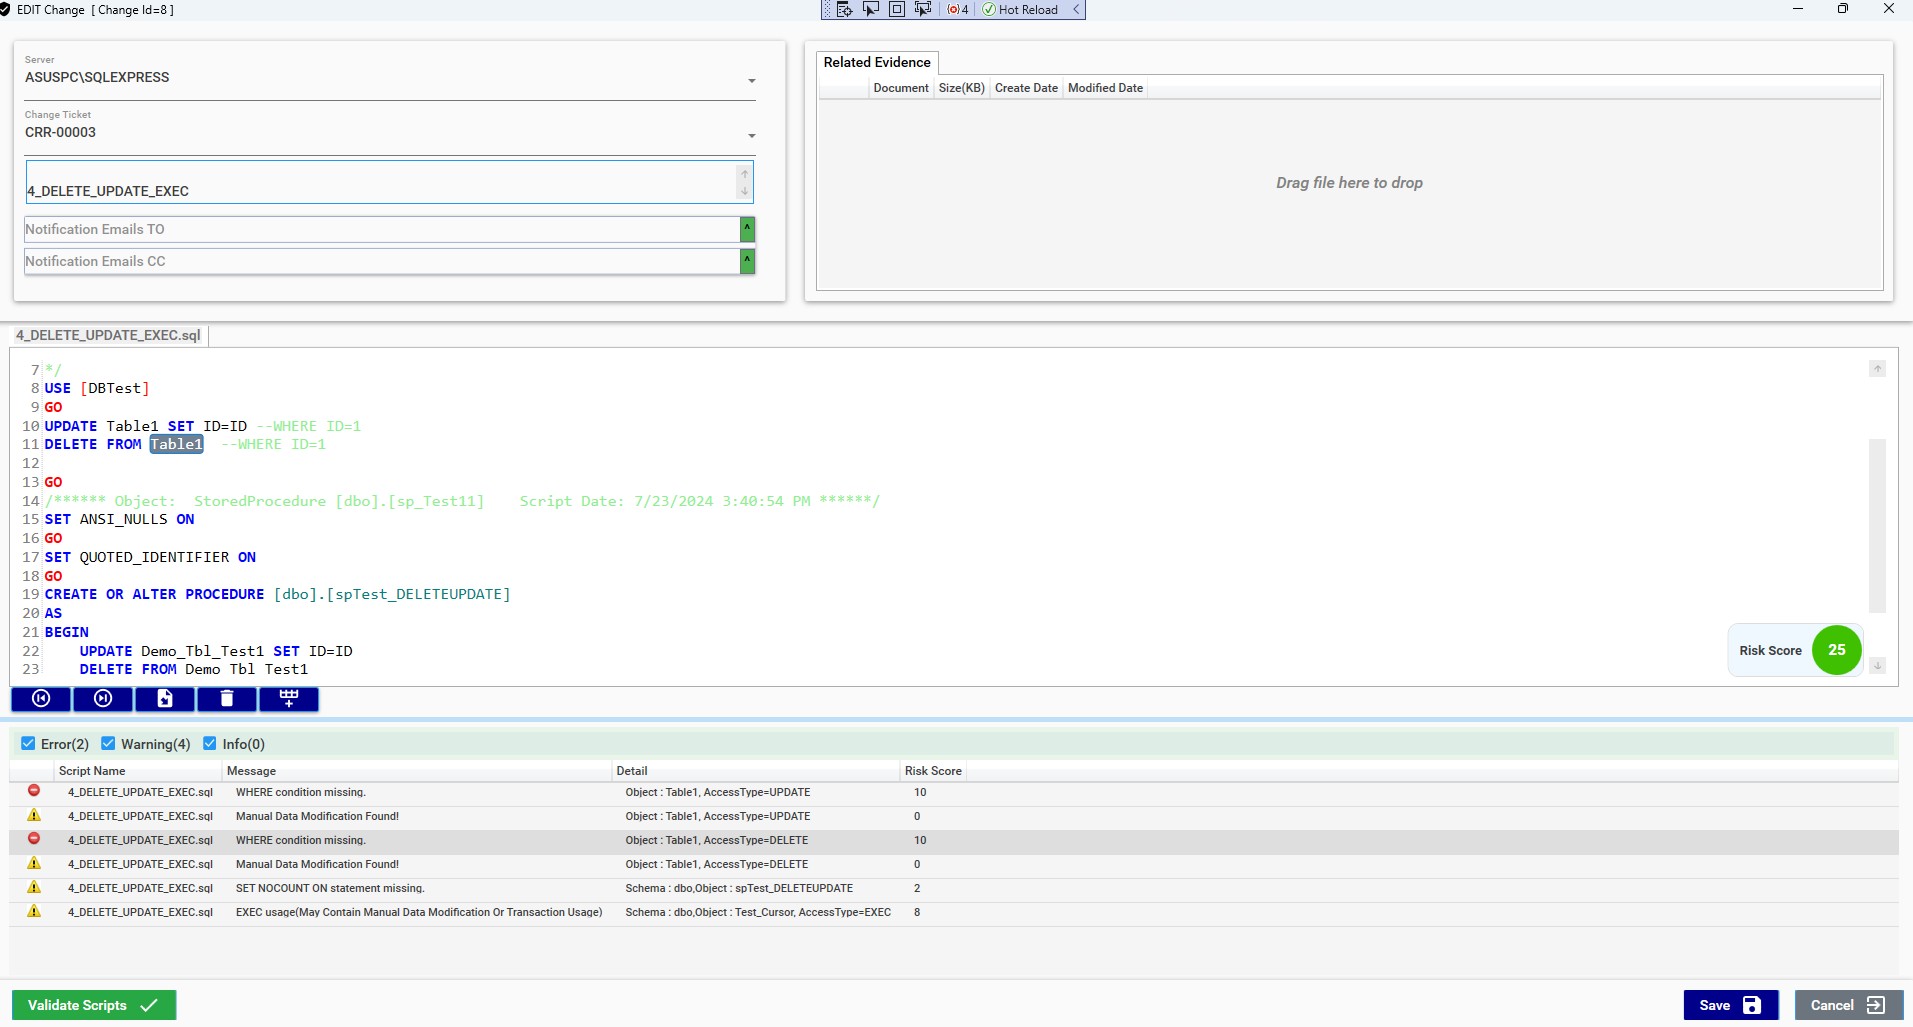Click the import script file icon
The image size is (1913, 1027).
(x=165, y=699)
